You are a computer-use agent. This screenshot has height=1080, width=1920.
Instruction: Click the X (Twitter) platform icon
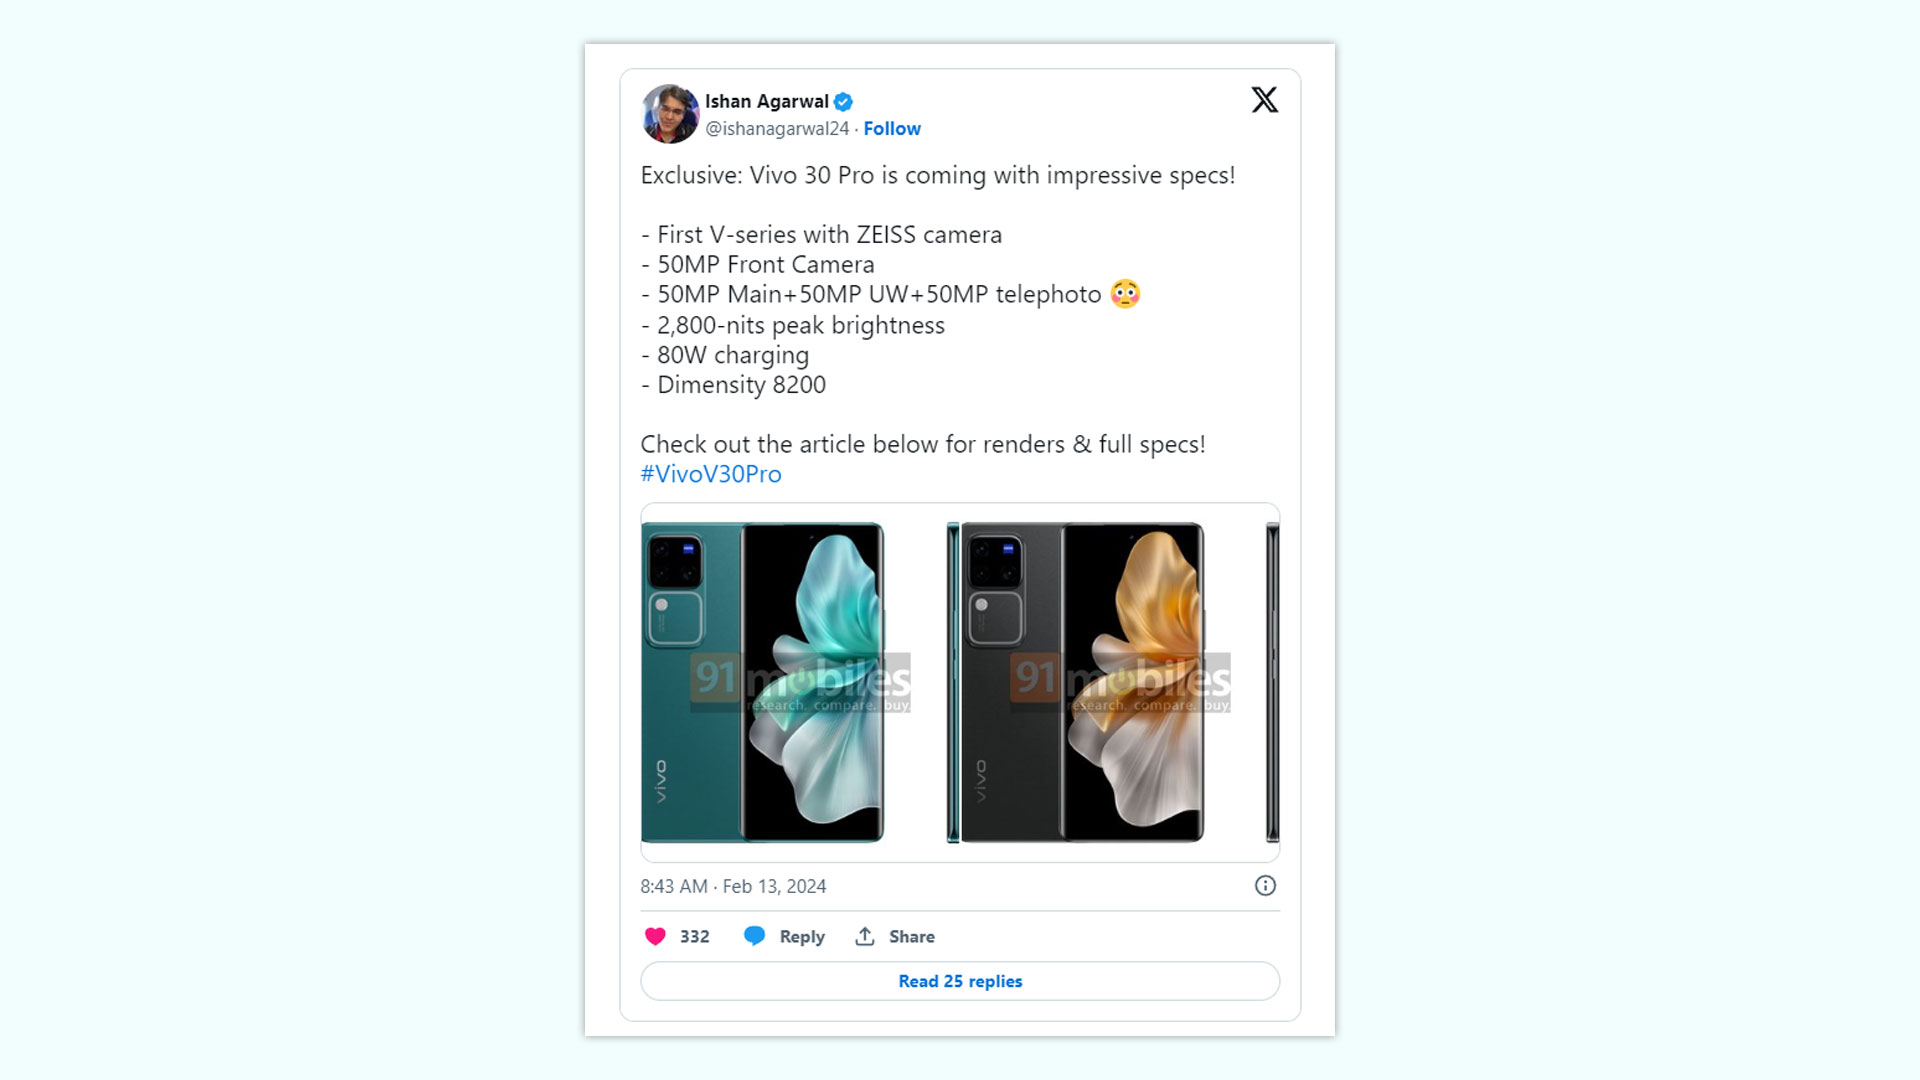tap(1262, 99)
